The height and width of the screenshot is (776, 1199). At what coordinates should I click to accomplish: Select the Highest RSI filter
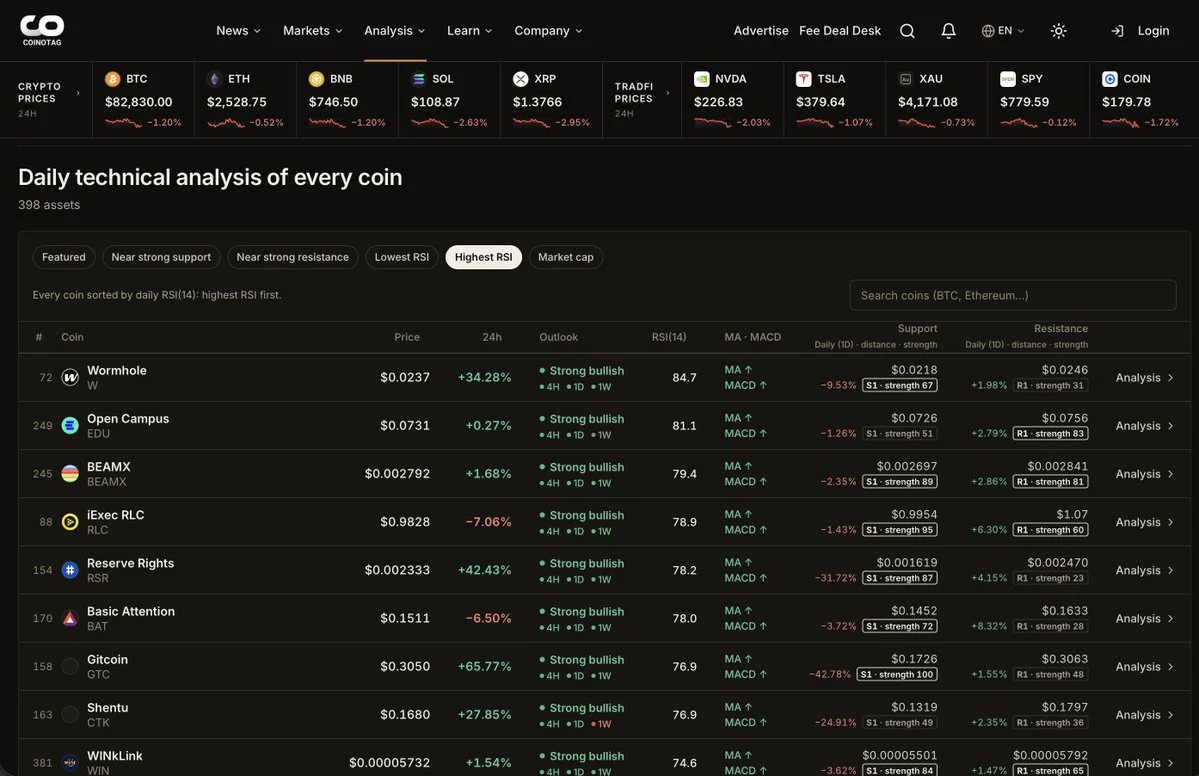tap(483, 257)
